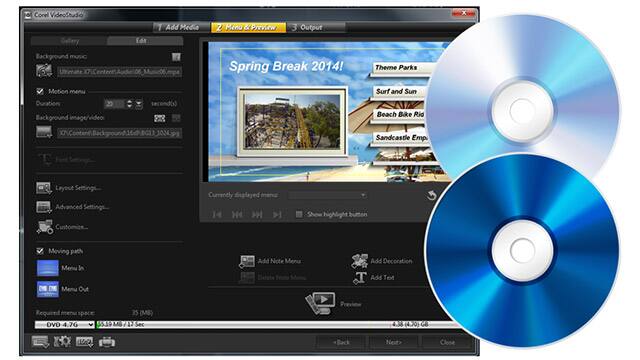Toggle the Moving path checkbox
640x360 pixels.
point(40,251)
